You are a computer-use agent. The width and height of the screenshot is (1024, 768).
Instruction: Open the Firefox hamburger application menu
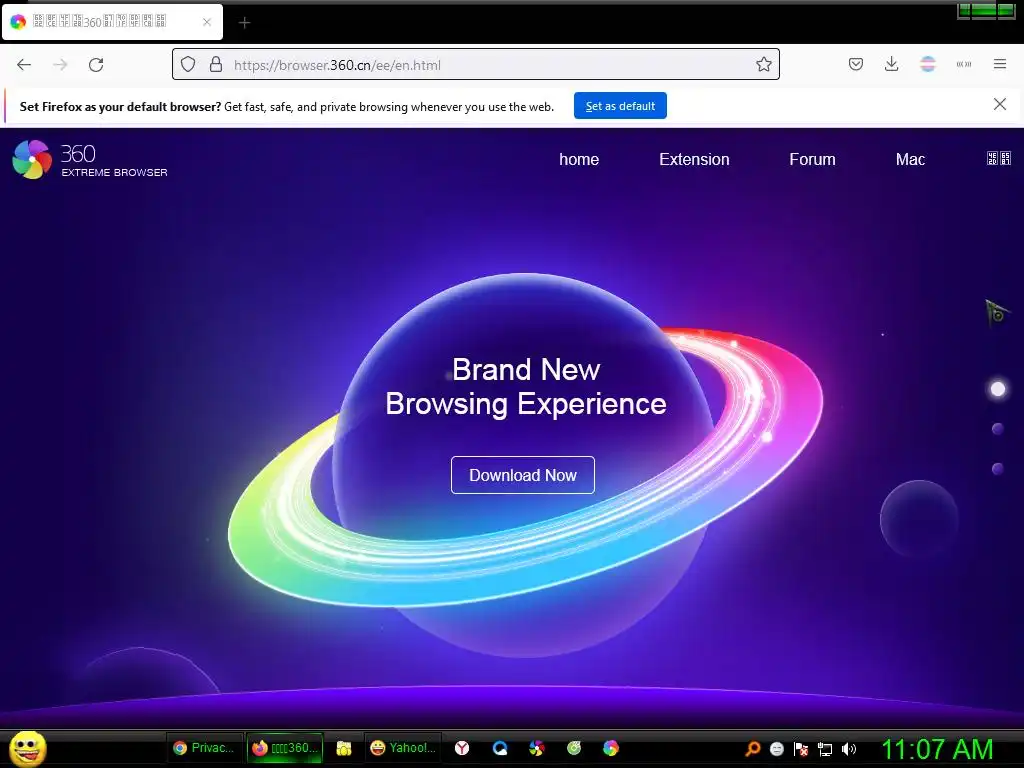[1000, 64]
